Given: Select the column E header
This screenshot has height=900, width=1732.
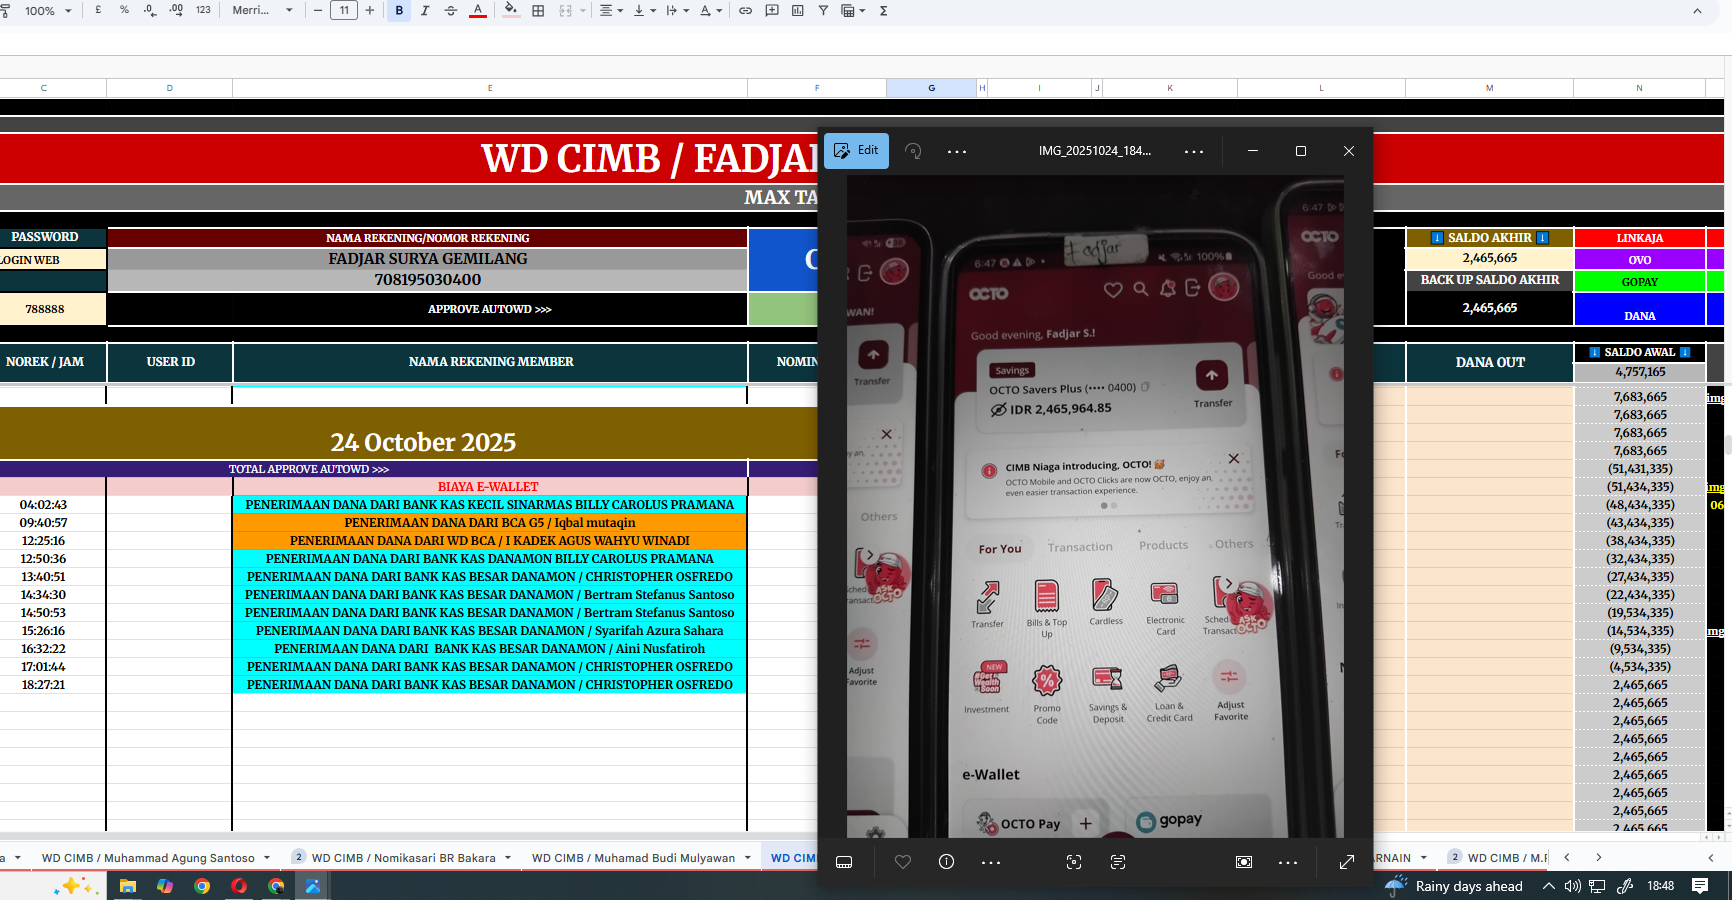Looking at the screenshot, I should pyautogui.click(x=490, y=88).
